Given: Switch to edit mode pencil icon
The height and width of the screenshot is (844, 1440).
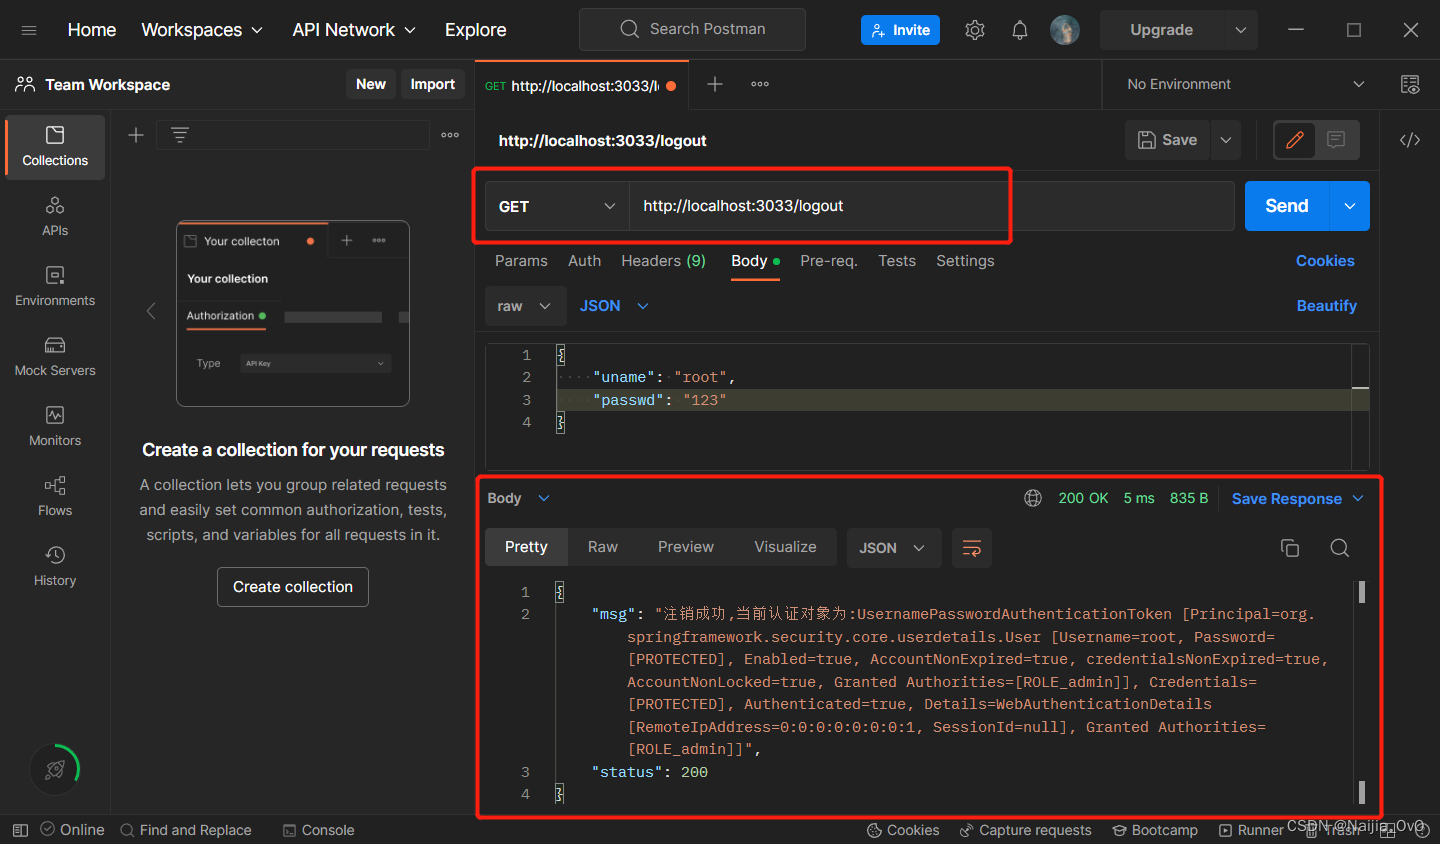Looking at the screenshot, I should pos(1295,140).
